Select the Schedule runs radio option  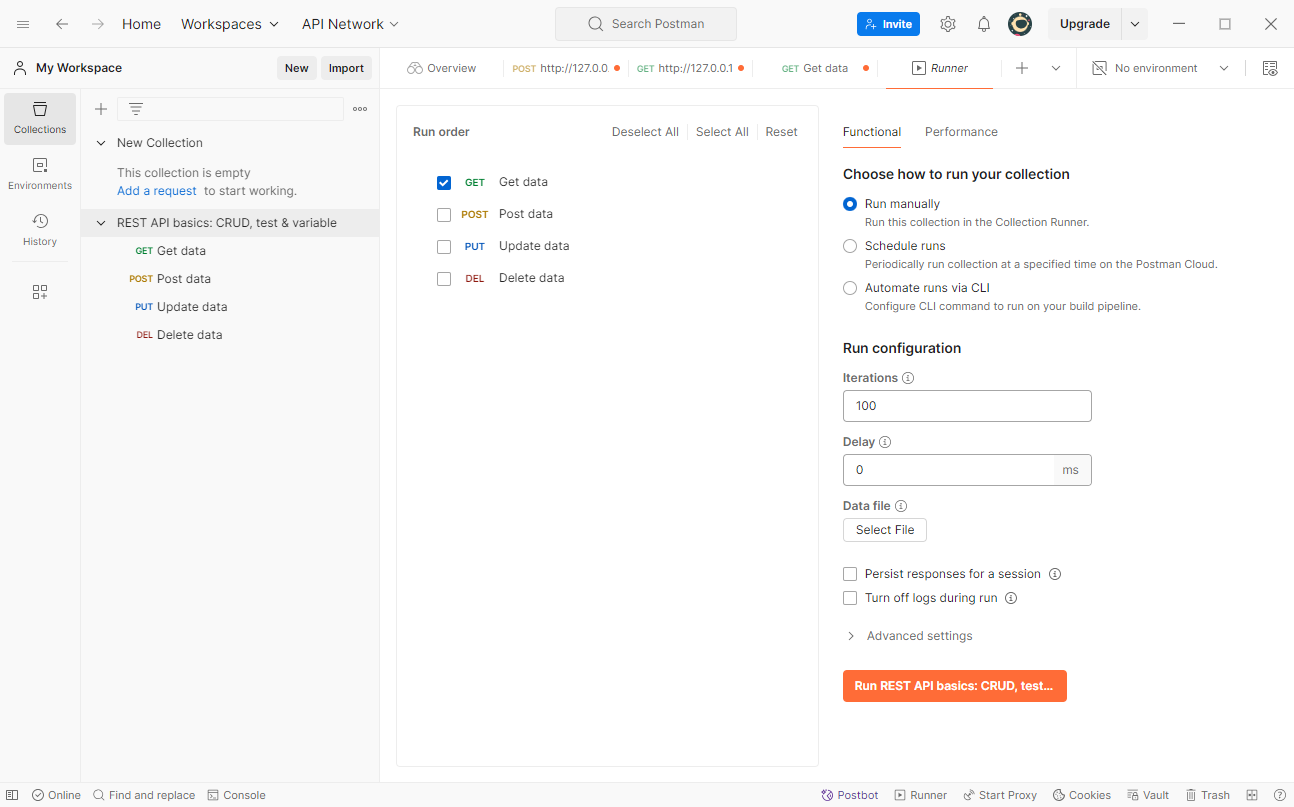coord(850,246)
